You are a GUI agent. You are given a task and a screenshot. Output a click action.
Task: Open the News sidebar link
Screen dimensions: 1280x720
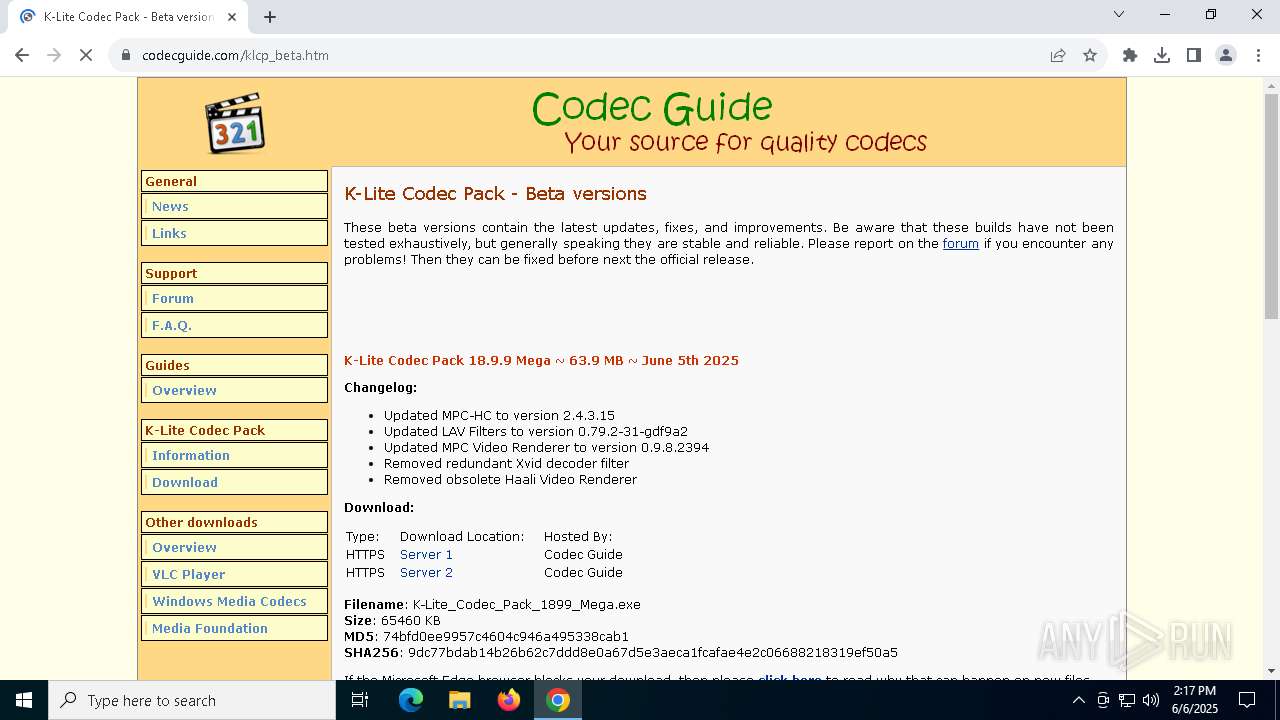[x=234, y=206]
